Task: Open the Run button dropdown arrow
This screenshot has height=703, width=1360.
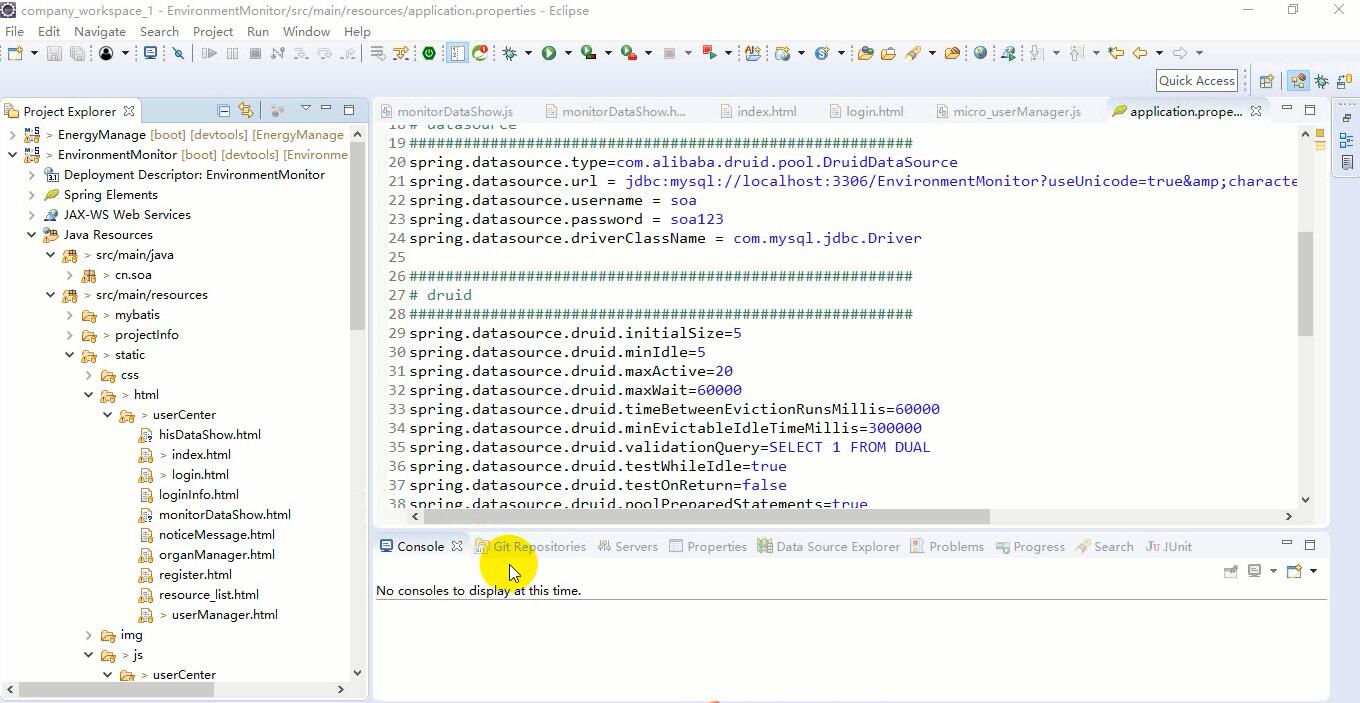Action: pos(568,53)
